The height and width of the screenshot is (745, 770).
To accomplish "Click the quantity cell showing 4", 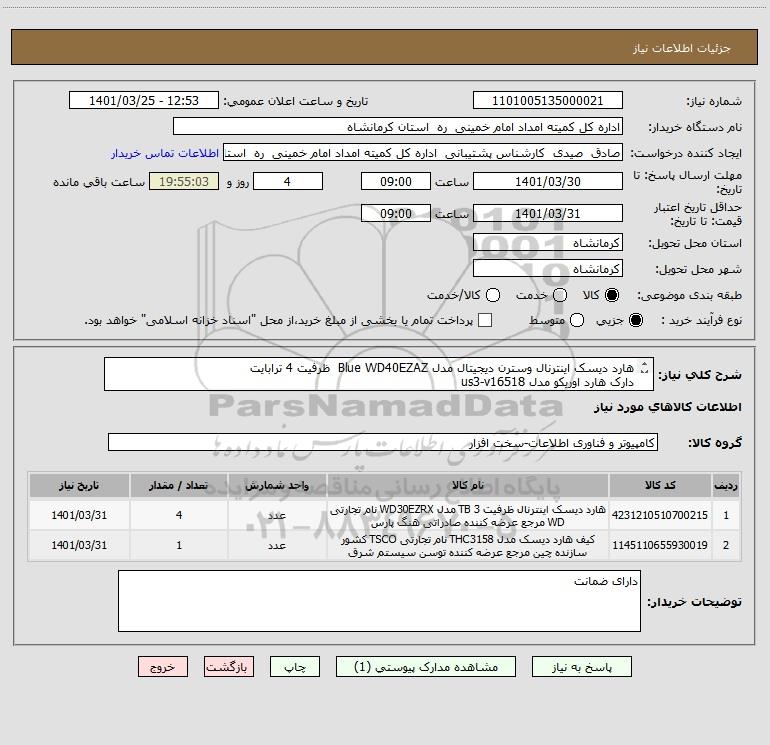I will click(179, 515).
